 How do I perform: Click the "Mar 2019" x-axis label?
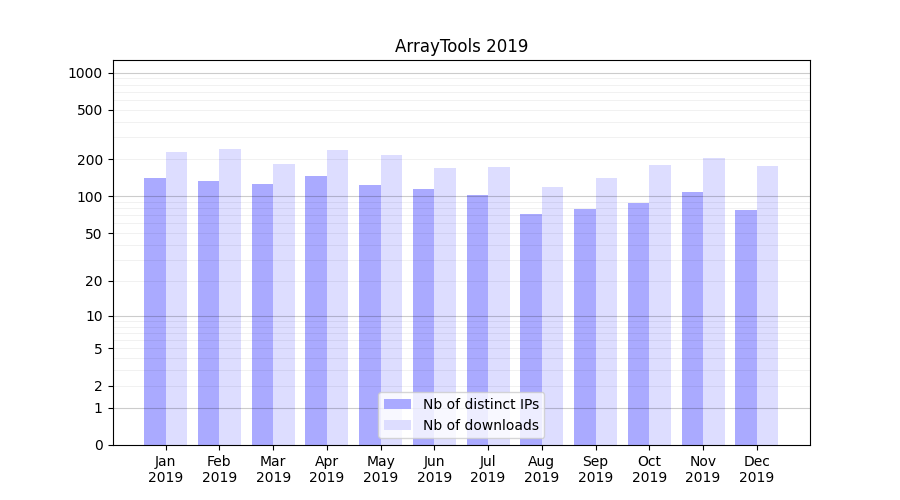click(273, 469)
